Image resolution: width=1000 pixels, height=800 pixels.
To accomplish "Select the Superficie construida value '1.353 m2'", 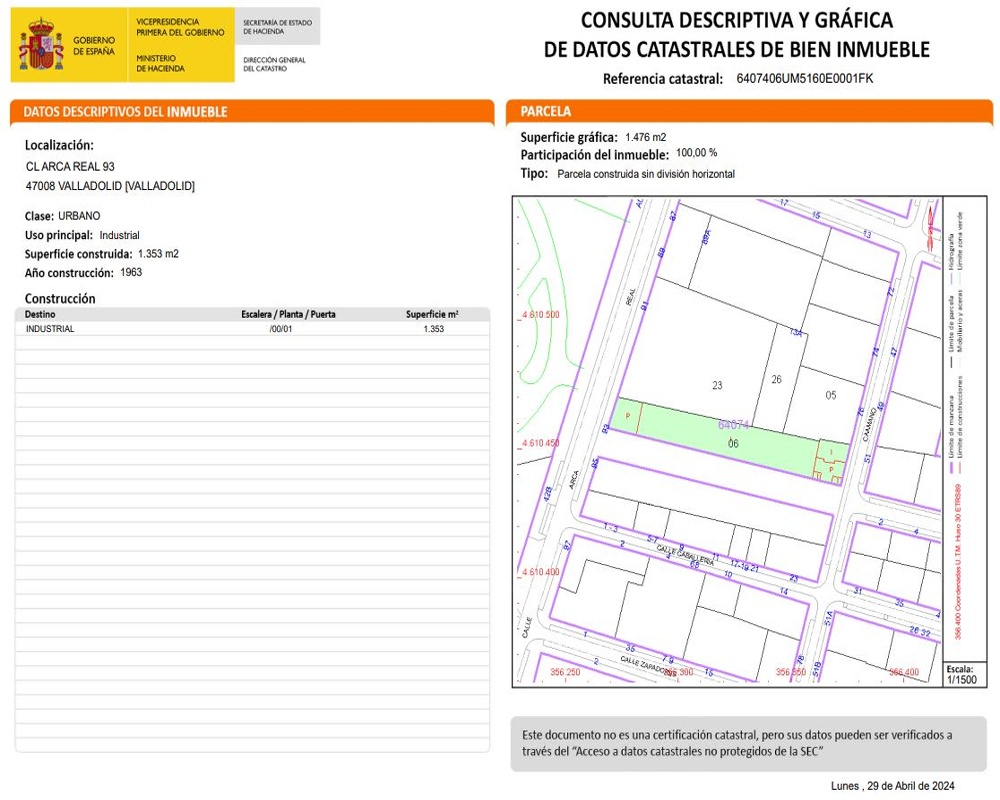I will 158,253.
